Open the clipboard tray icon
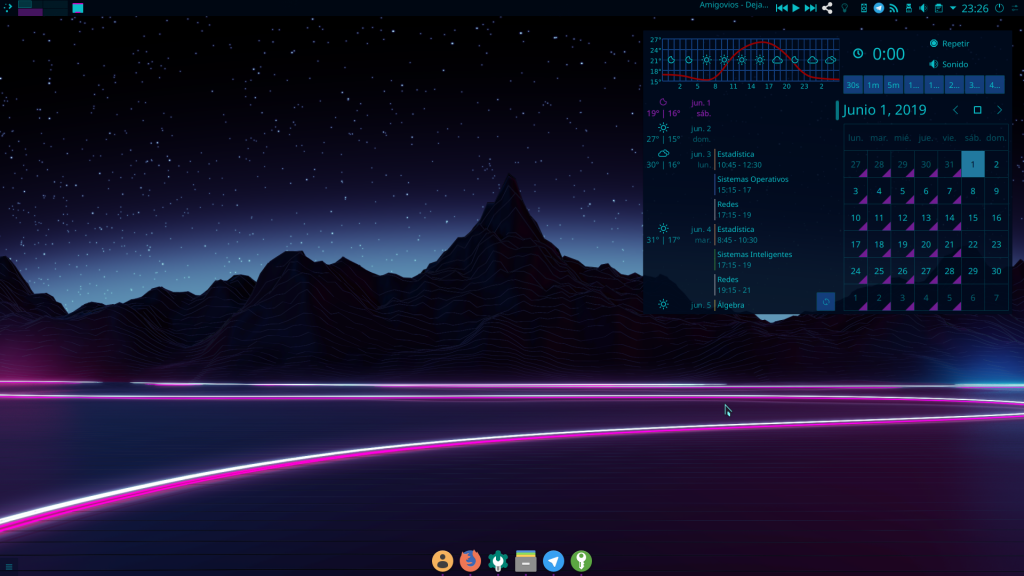 point(938,8)
